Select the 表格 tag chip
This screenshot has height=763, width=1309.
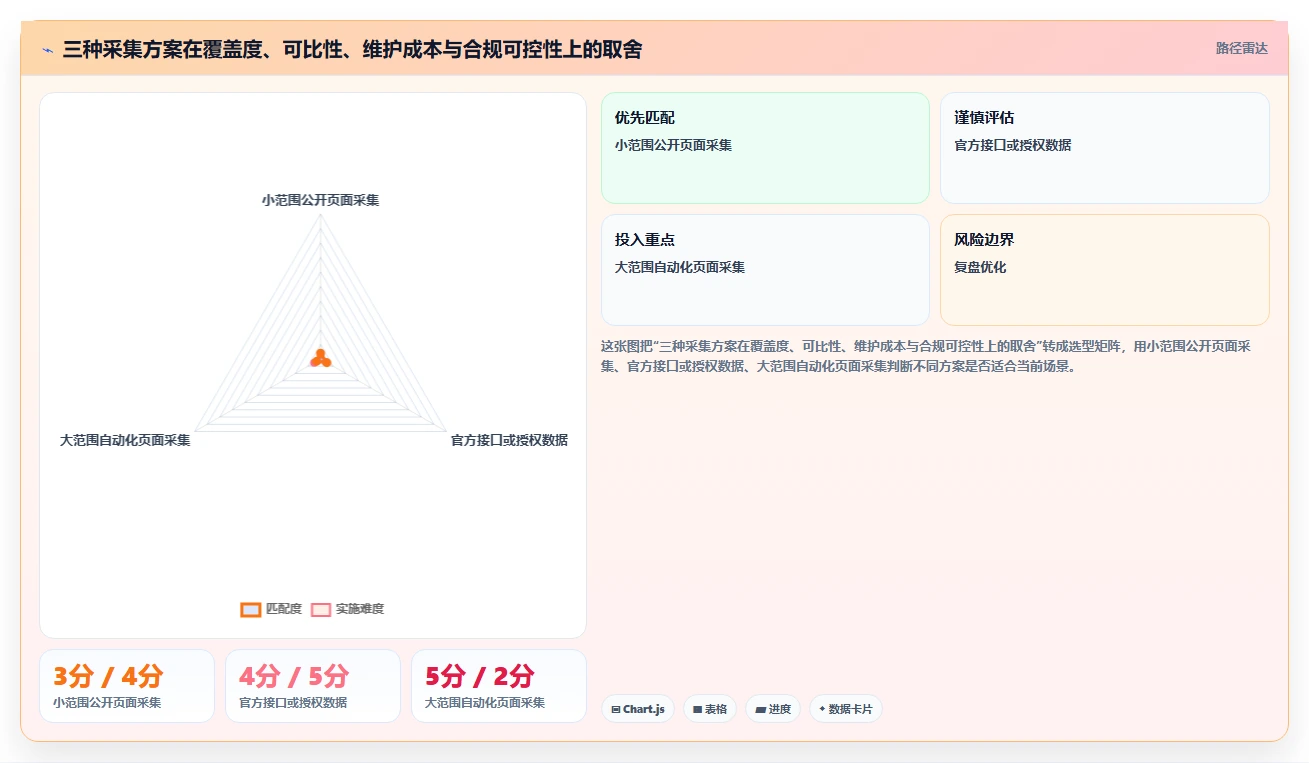pyautogui.click(x=710, y=709)
